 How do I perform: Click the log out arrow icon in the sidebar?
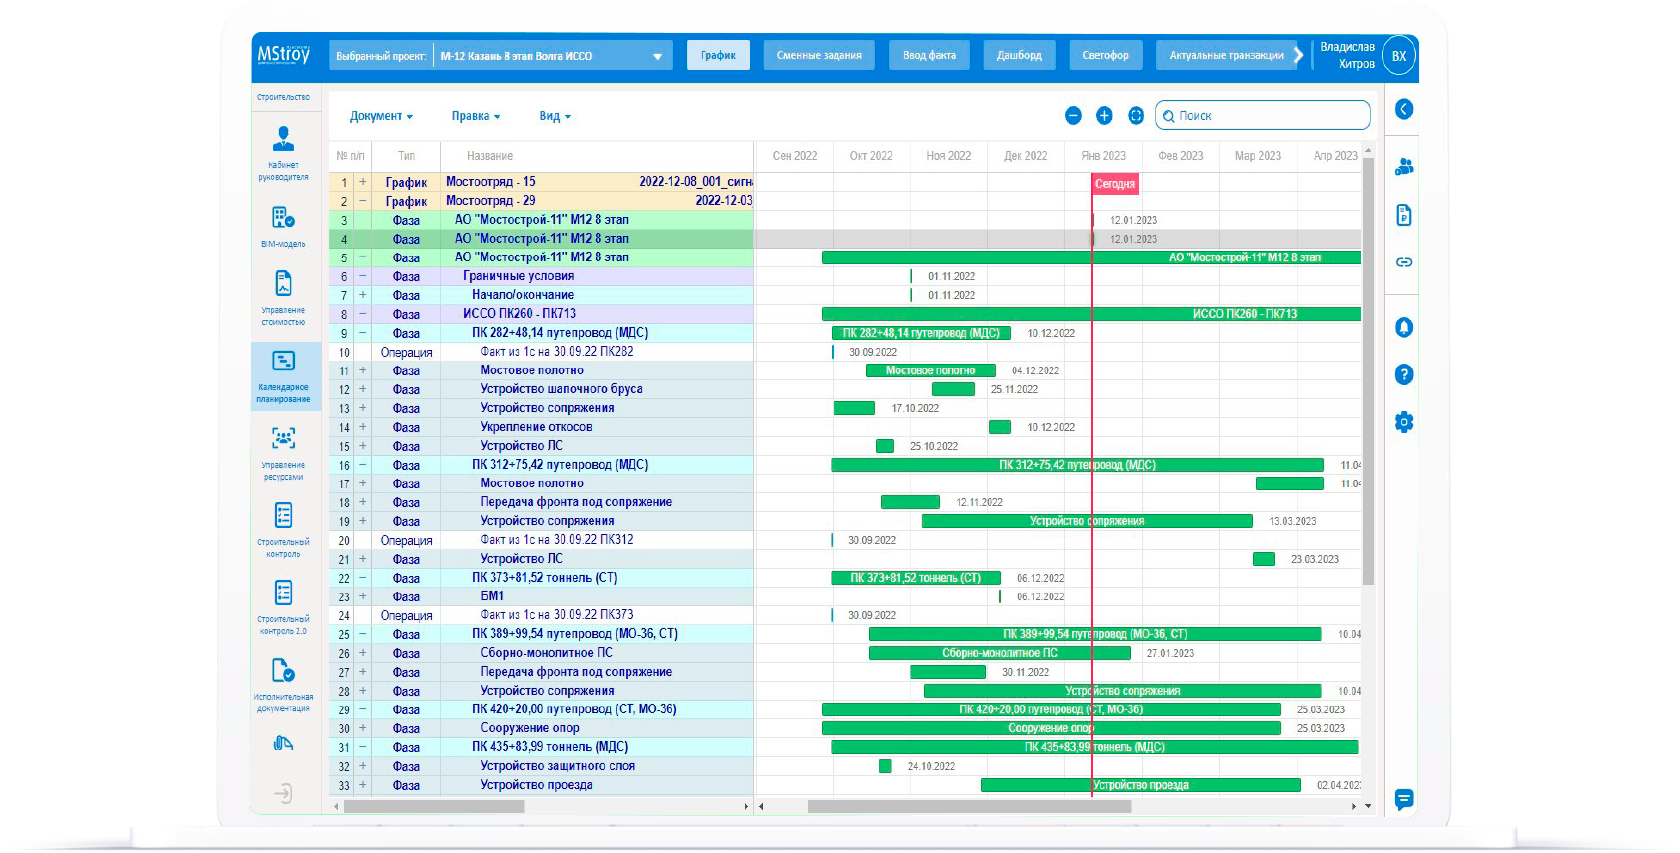click(283, 793)
